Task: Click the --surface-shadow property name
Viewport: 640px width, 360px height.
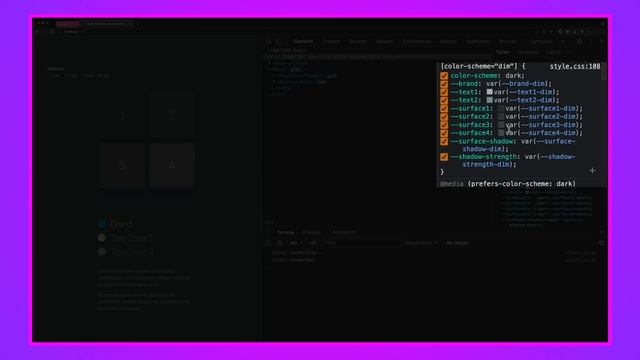Action: tap(482, 141)
